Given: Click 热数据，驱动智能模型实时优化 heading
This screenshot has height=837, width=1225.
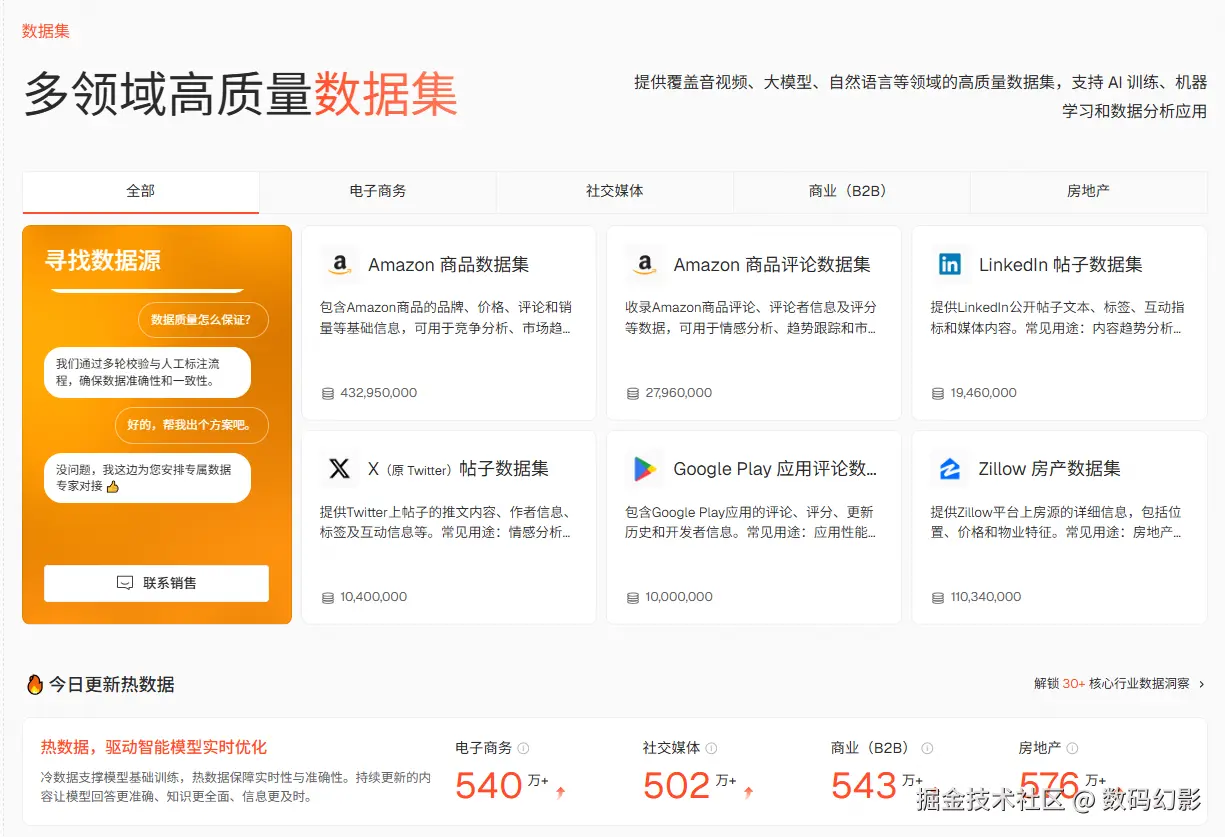Looking at the screenshot, I should click(154, 747).
